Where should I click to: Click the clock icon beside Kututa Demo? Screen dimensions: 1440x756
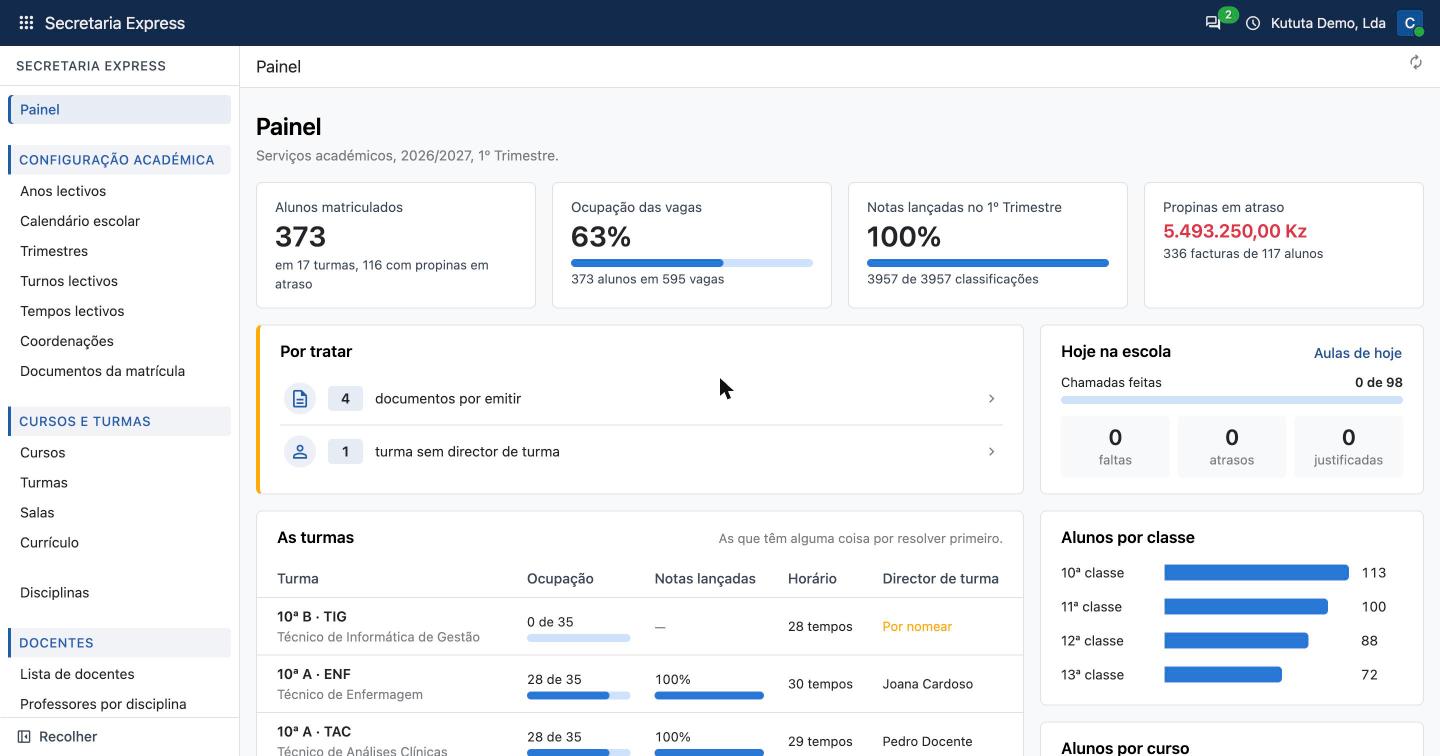point(1253,23)
